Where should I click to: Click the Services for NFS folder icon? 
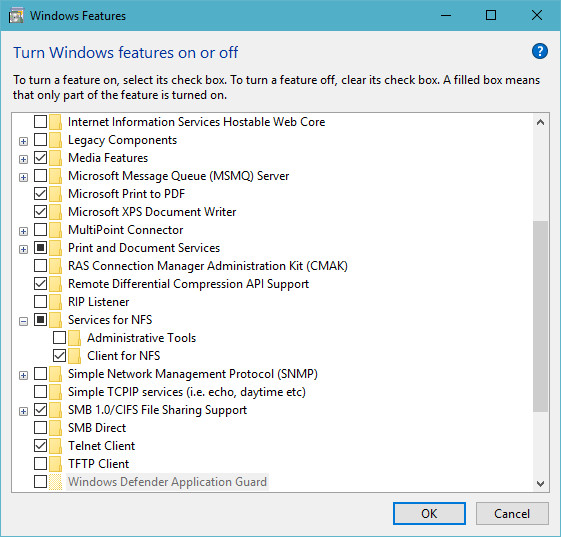coord(55,320)
